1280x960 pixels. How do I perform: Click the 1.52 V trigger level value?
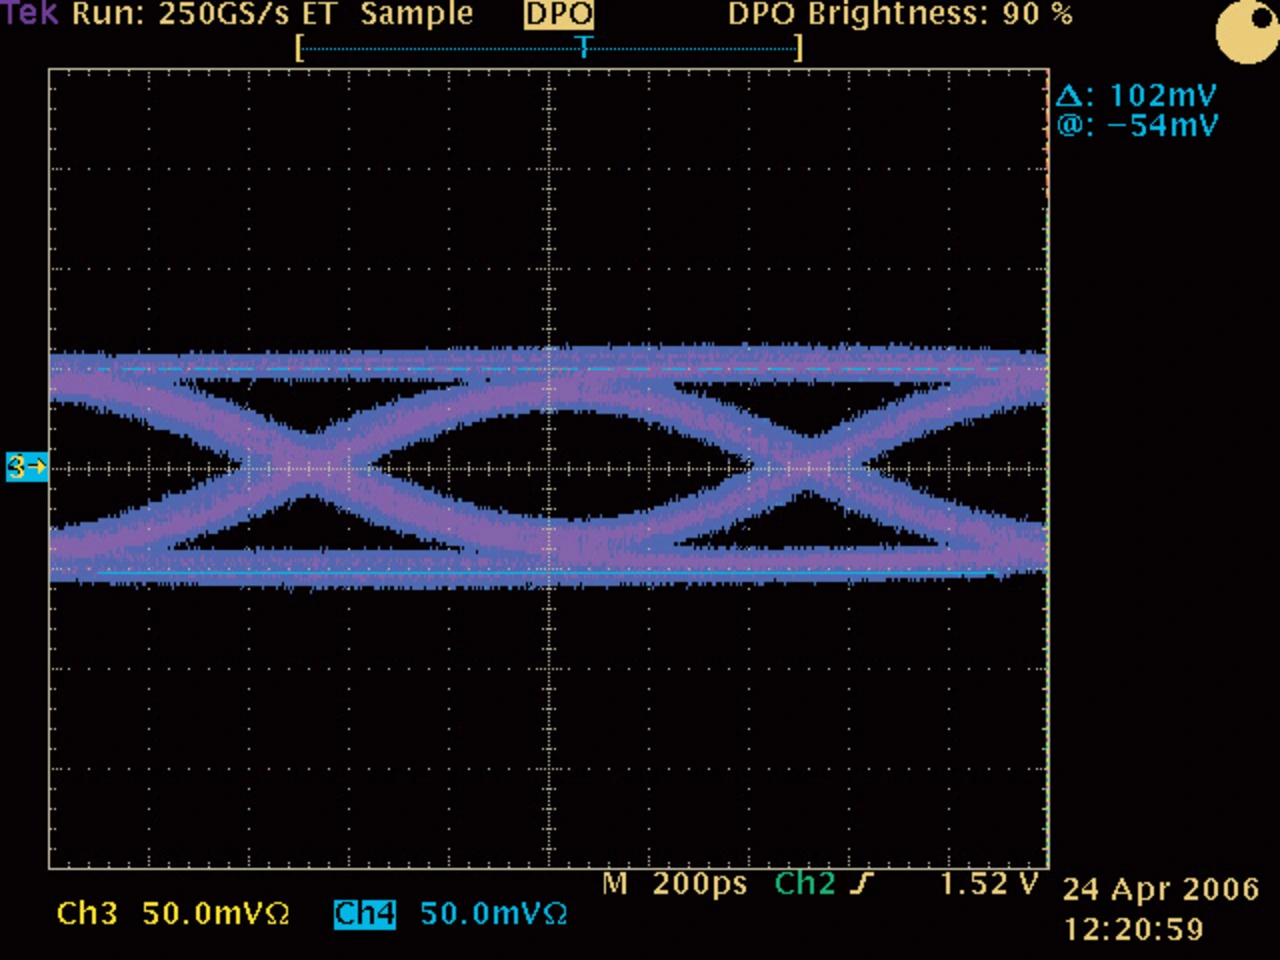coord(989,884)
